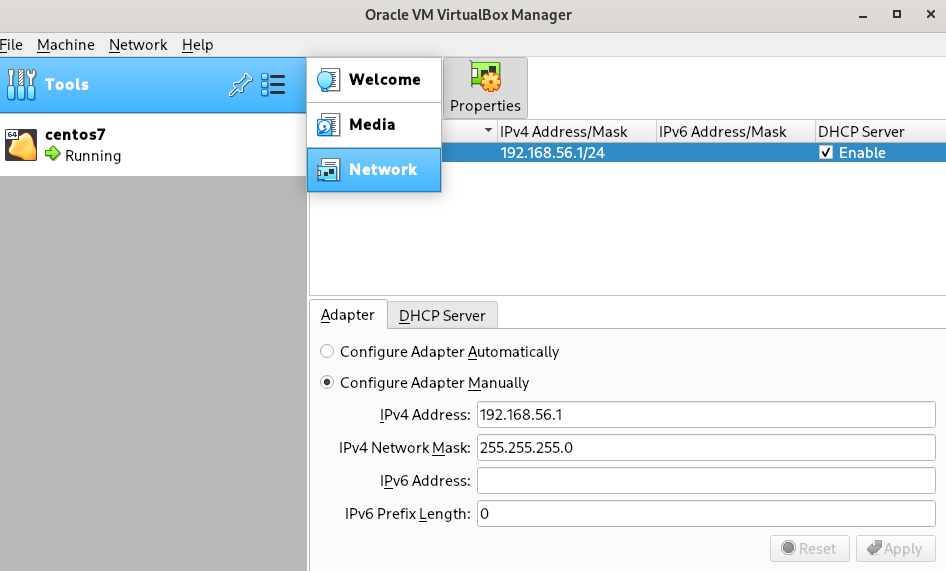Open the Tools list menu icon
The height and width of the screenshot is (571, 946).
273,85
